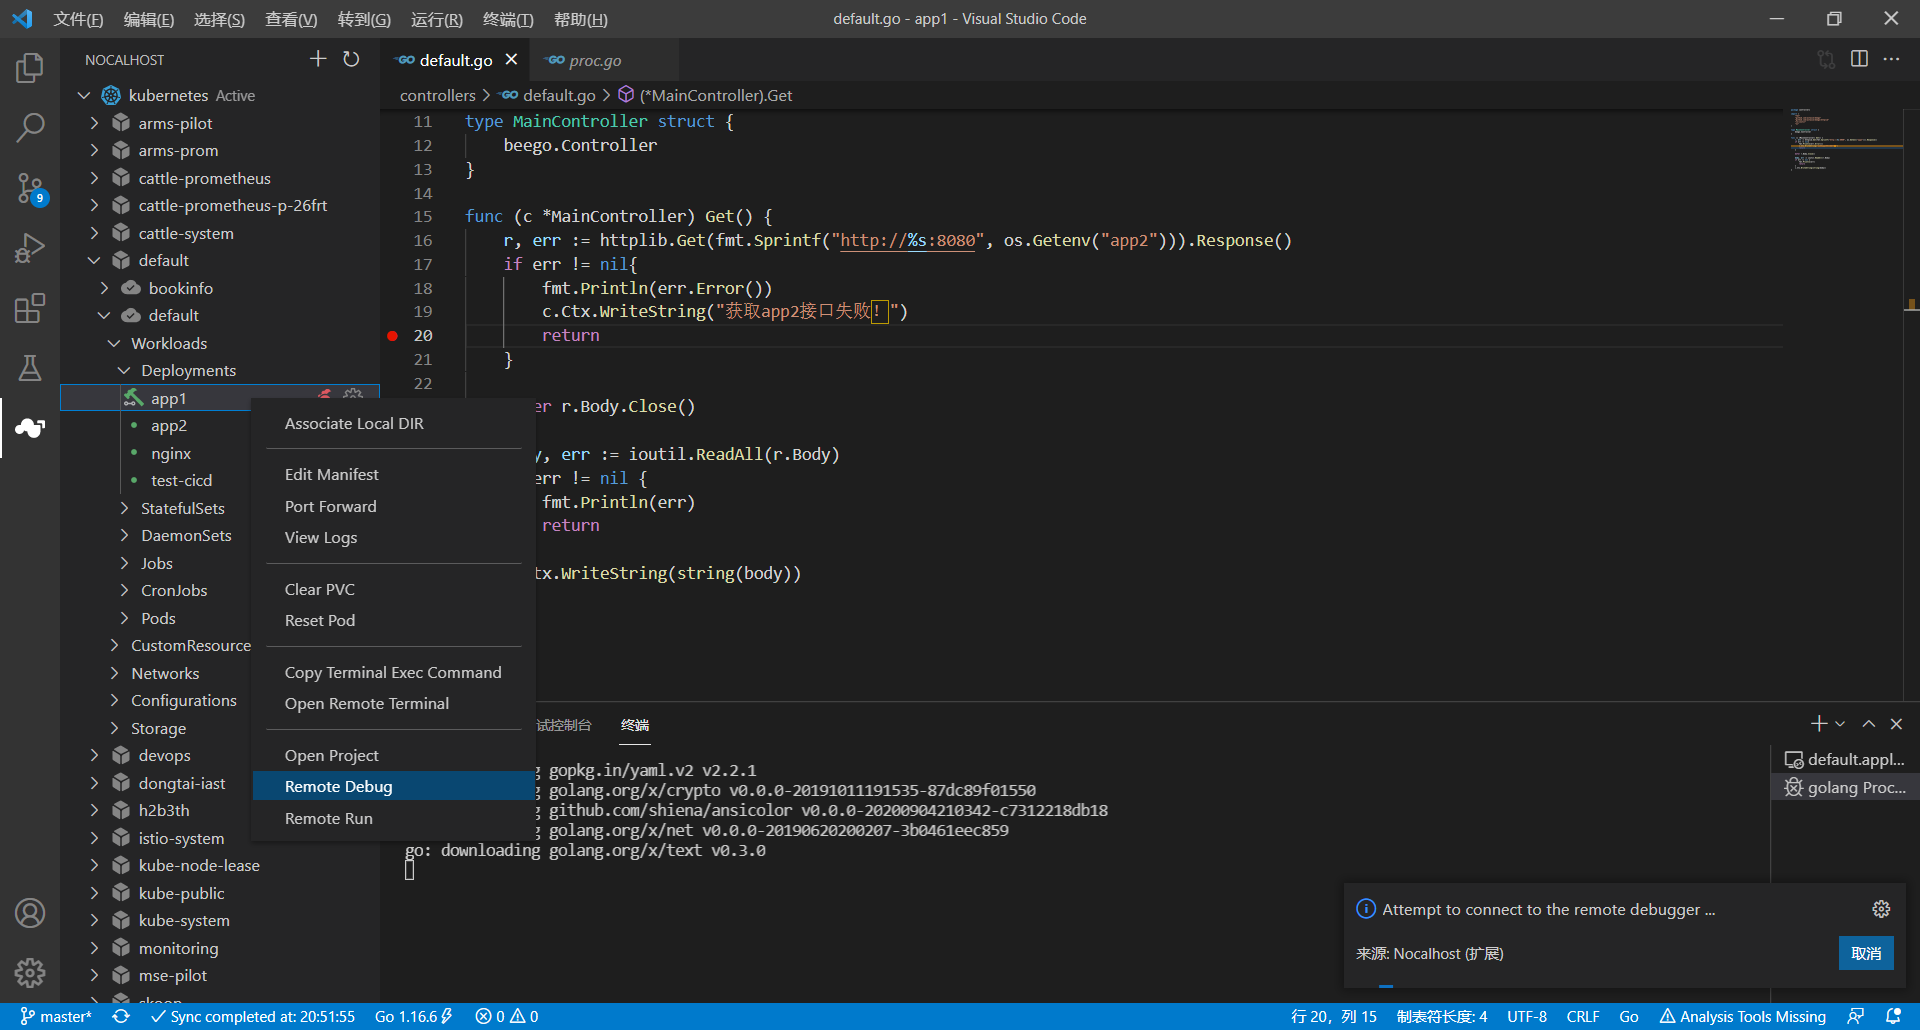Close the default.go editor tab
Screen dimensions: 1920x1030
(x=511, y=60)
